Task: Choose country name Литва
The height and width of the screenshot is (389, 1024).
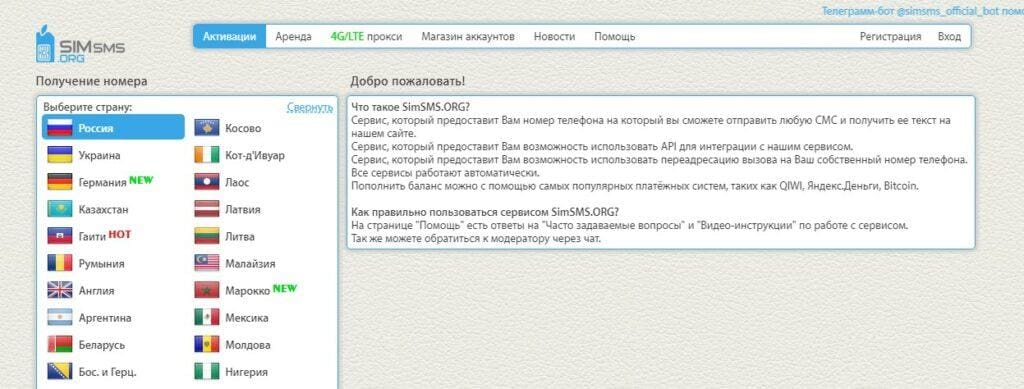Action: coord(240,237)
